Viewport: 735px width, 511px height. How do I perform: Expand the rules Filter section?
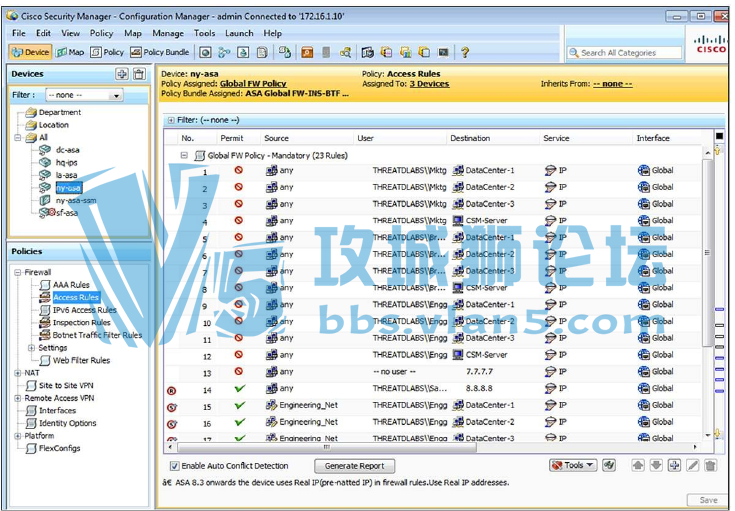point(171,120)
